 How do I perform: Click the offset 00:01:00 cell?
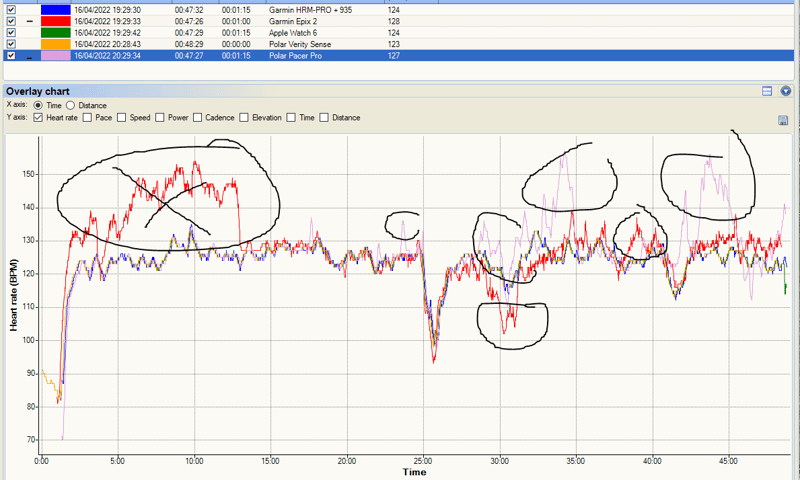[236, 21]
